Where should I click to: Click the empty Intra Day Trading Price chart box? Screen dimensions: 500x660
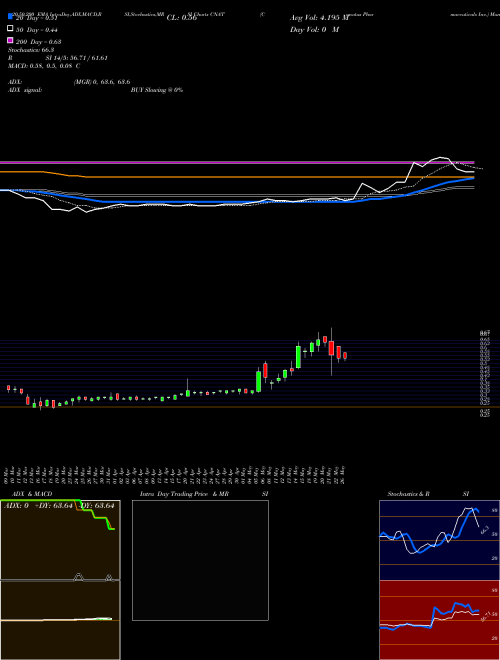pos(200,560)
